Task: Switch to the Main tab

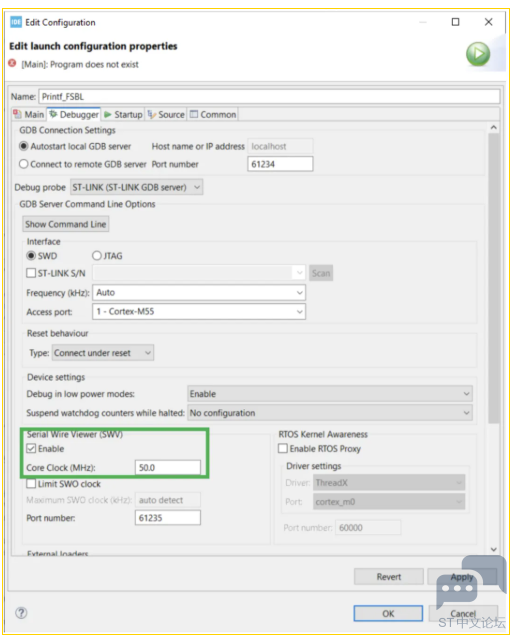Action: click(x=28, y=114)
